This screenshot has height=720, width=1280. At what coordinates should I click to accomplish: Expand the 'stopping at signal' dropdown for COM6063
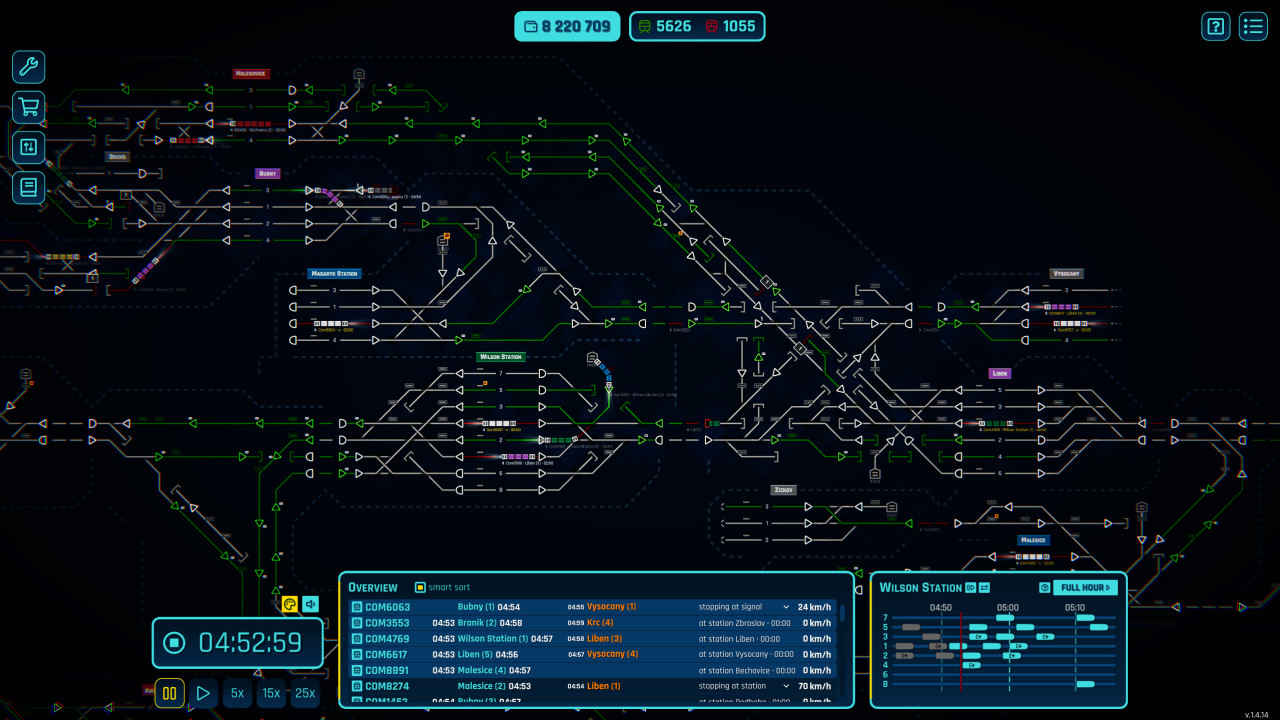click(788, 606)
